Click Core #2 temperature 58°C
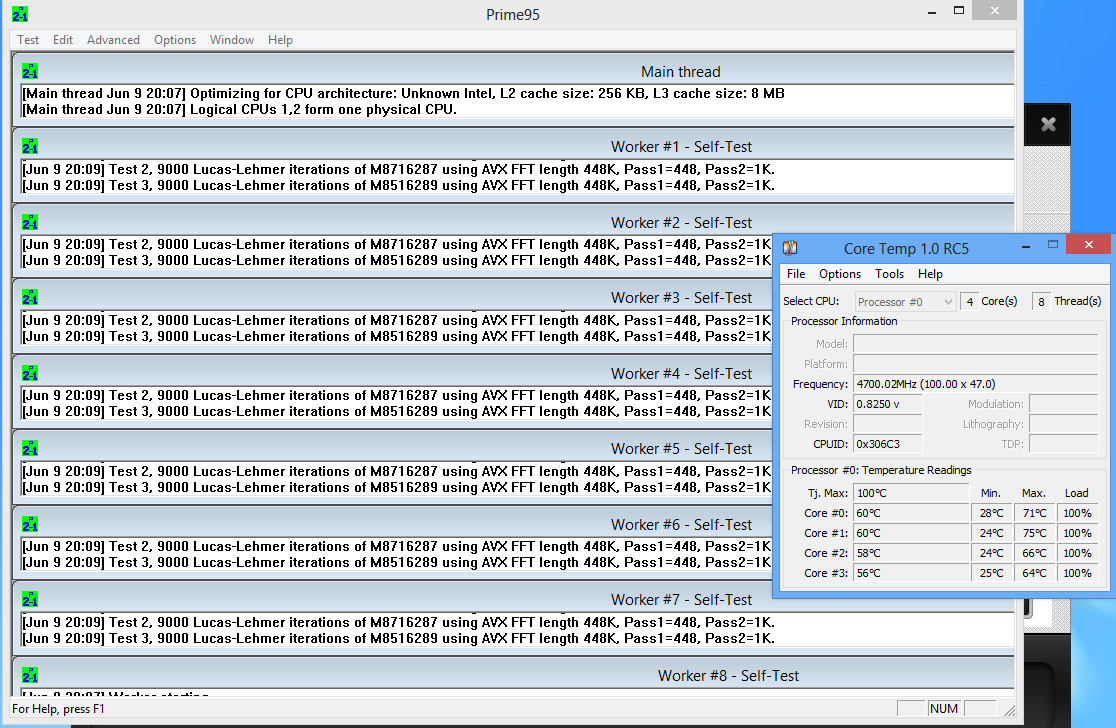This screenshot has width=1116, height=728. point(911,553)
